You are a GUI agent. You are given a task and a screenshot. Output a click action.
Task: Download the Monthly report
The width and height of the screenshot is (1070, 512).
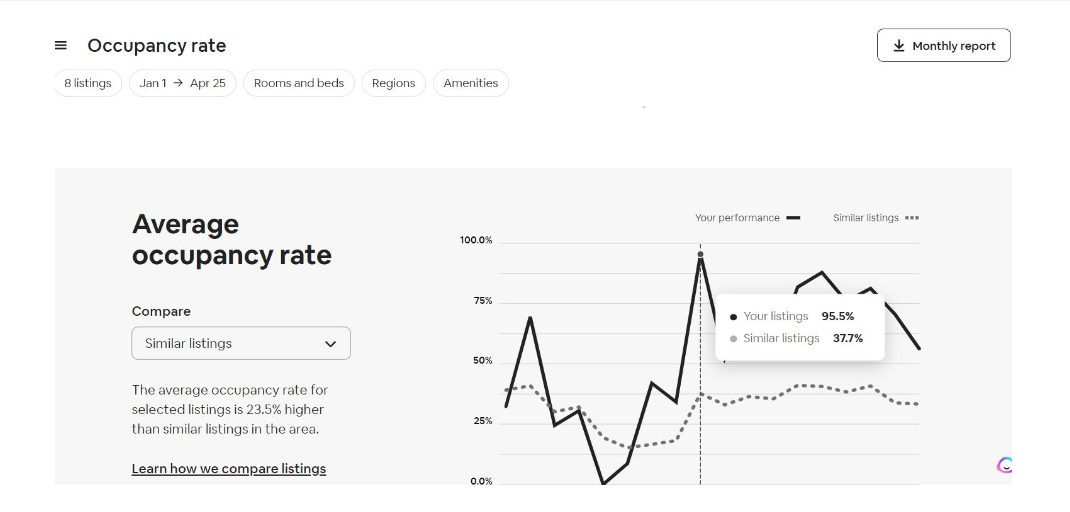click(944, 45)
